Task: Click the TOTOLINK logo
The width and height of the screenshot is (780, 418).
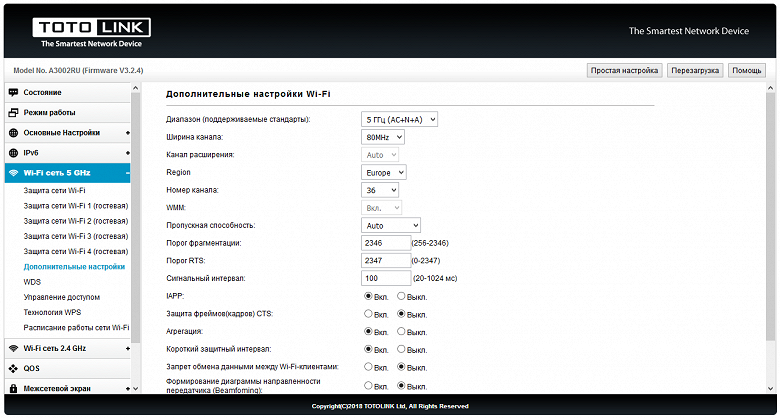Action: [x=92, y=33]
